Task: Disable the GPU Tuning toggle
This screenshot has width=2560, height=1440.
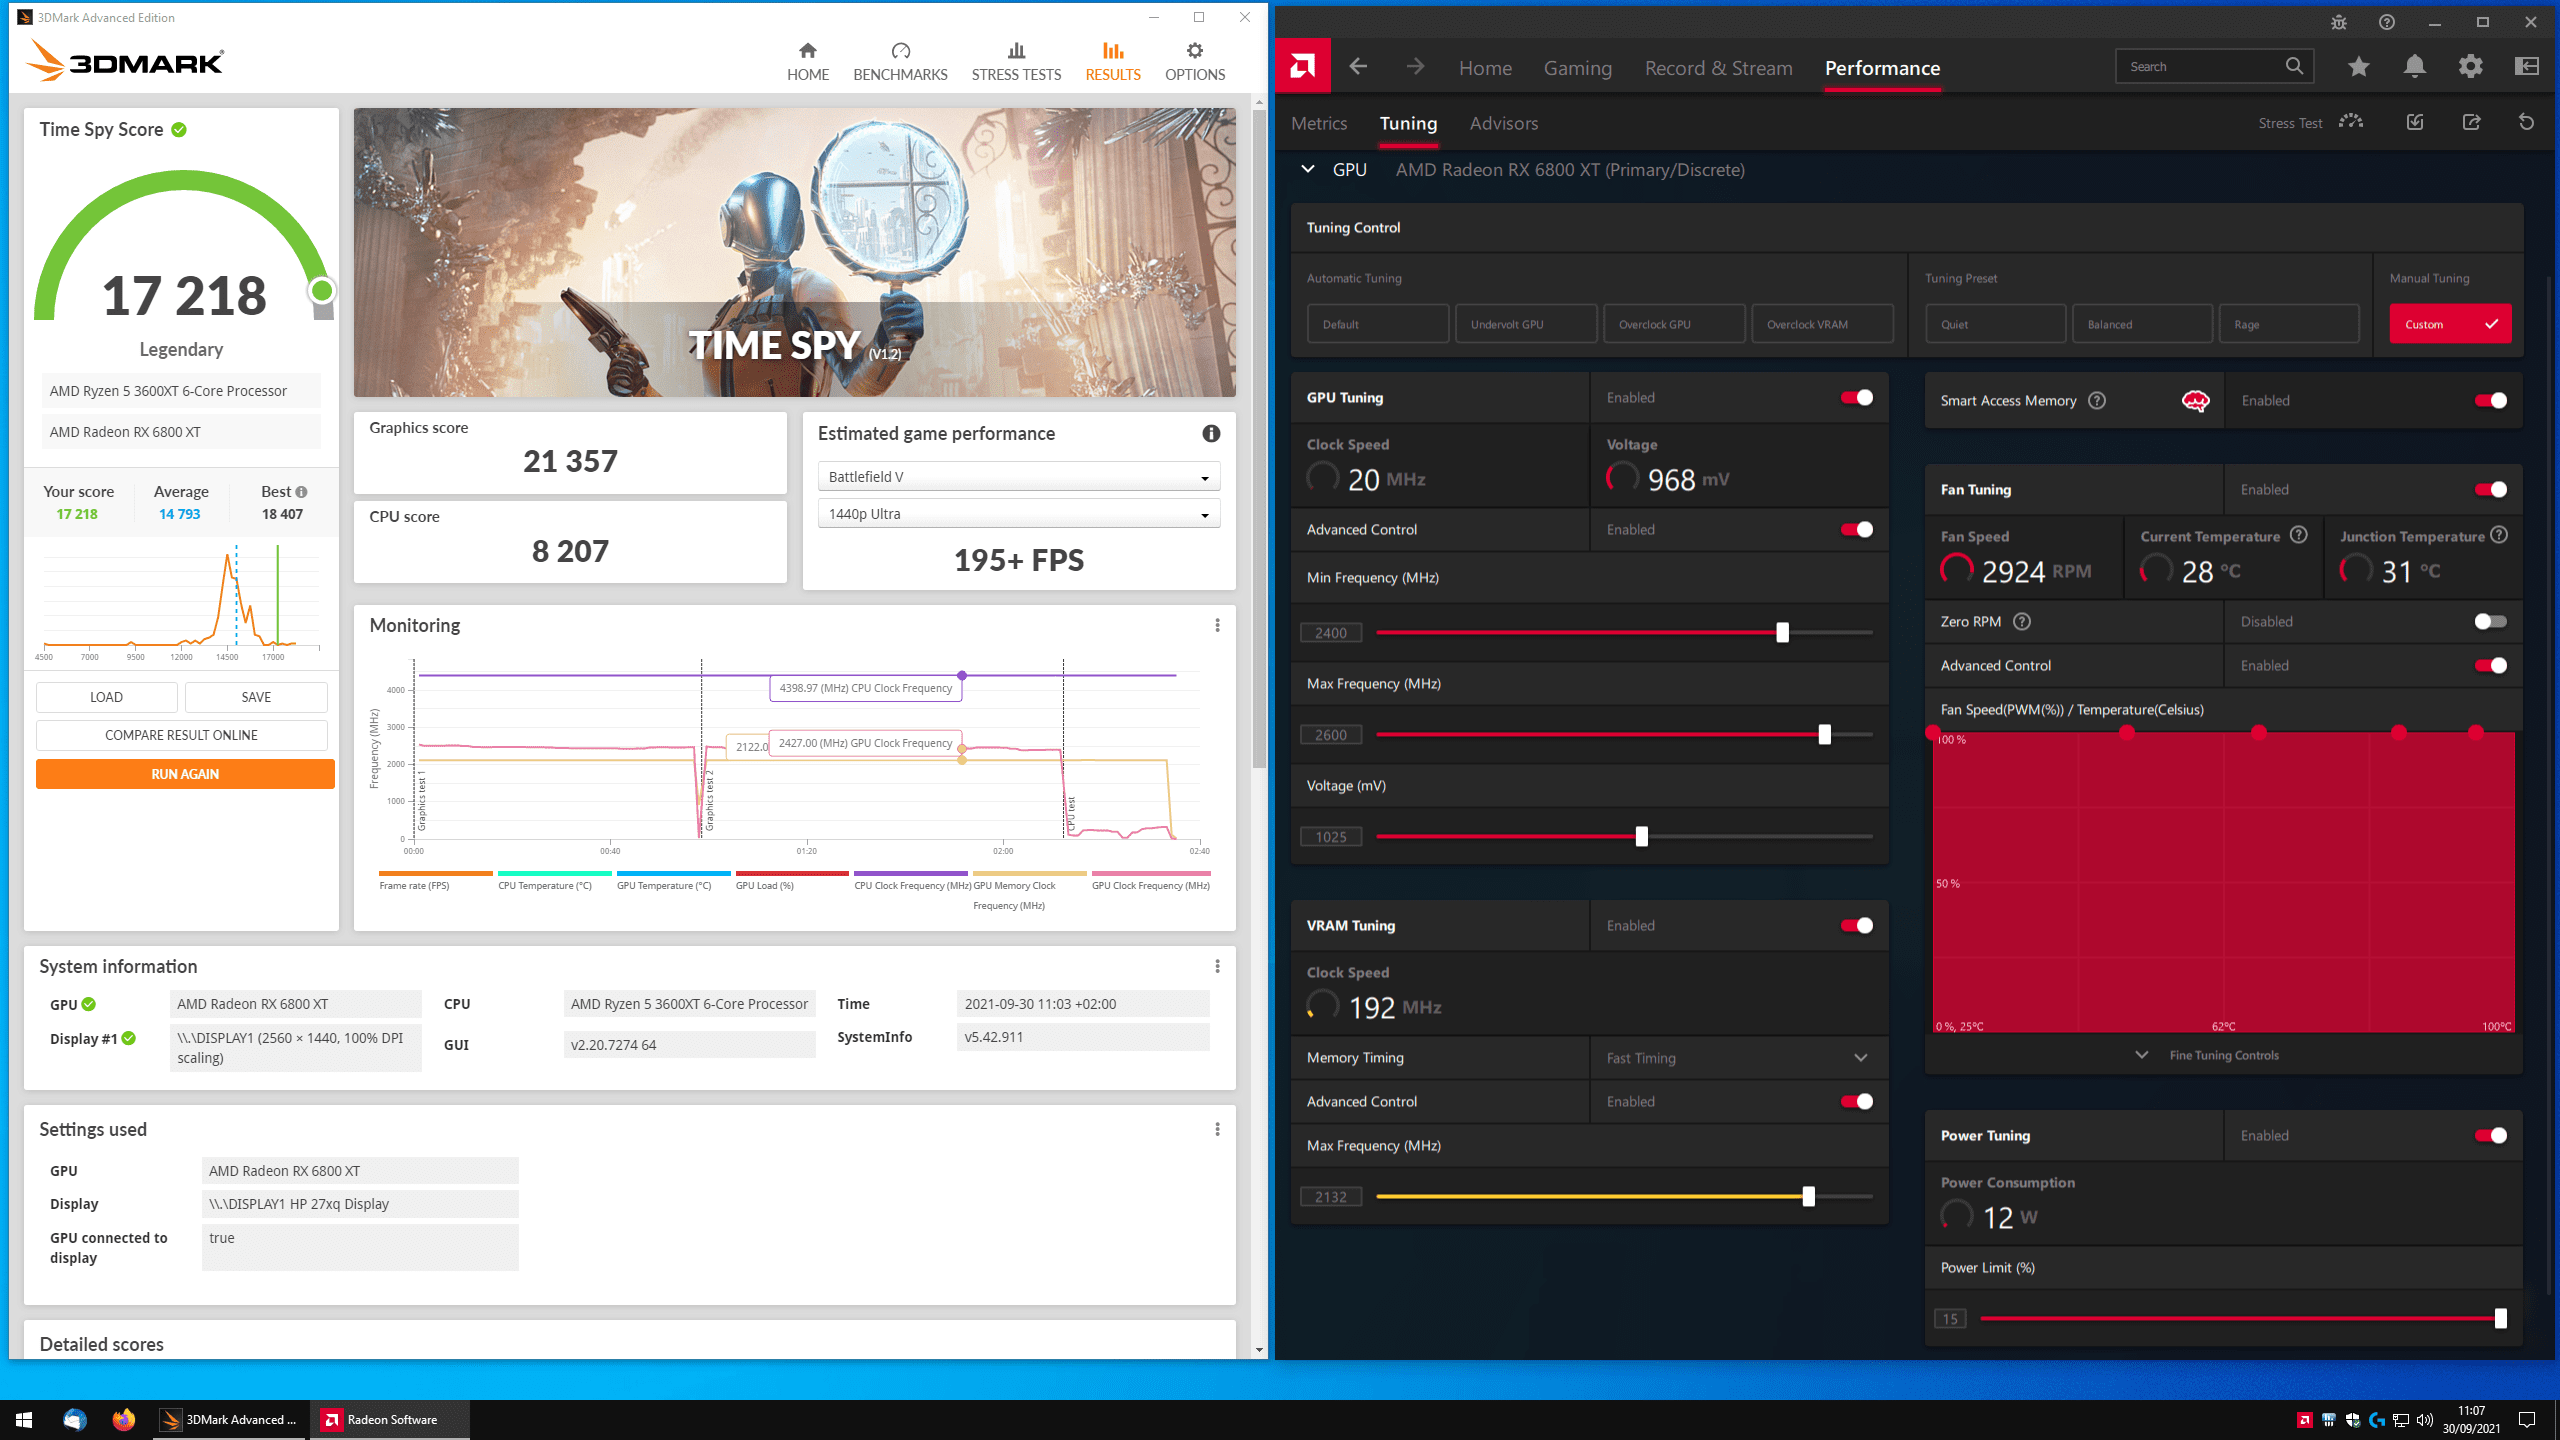Action: [1857, 398]
